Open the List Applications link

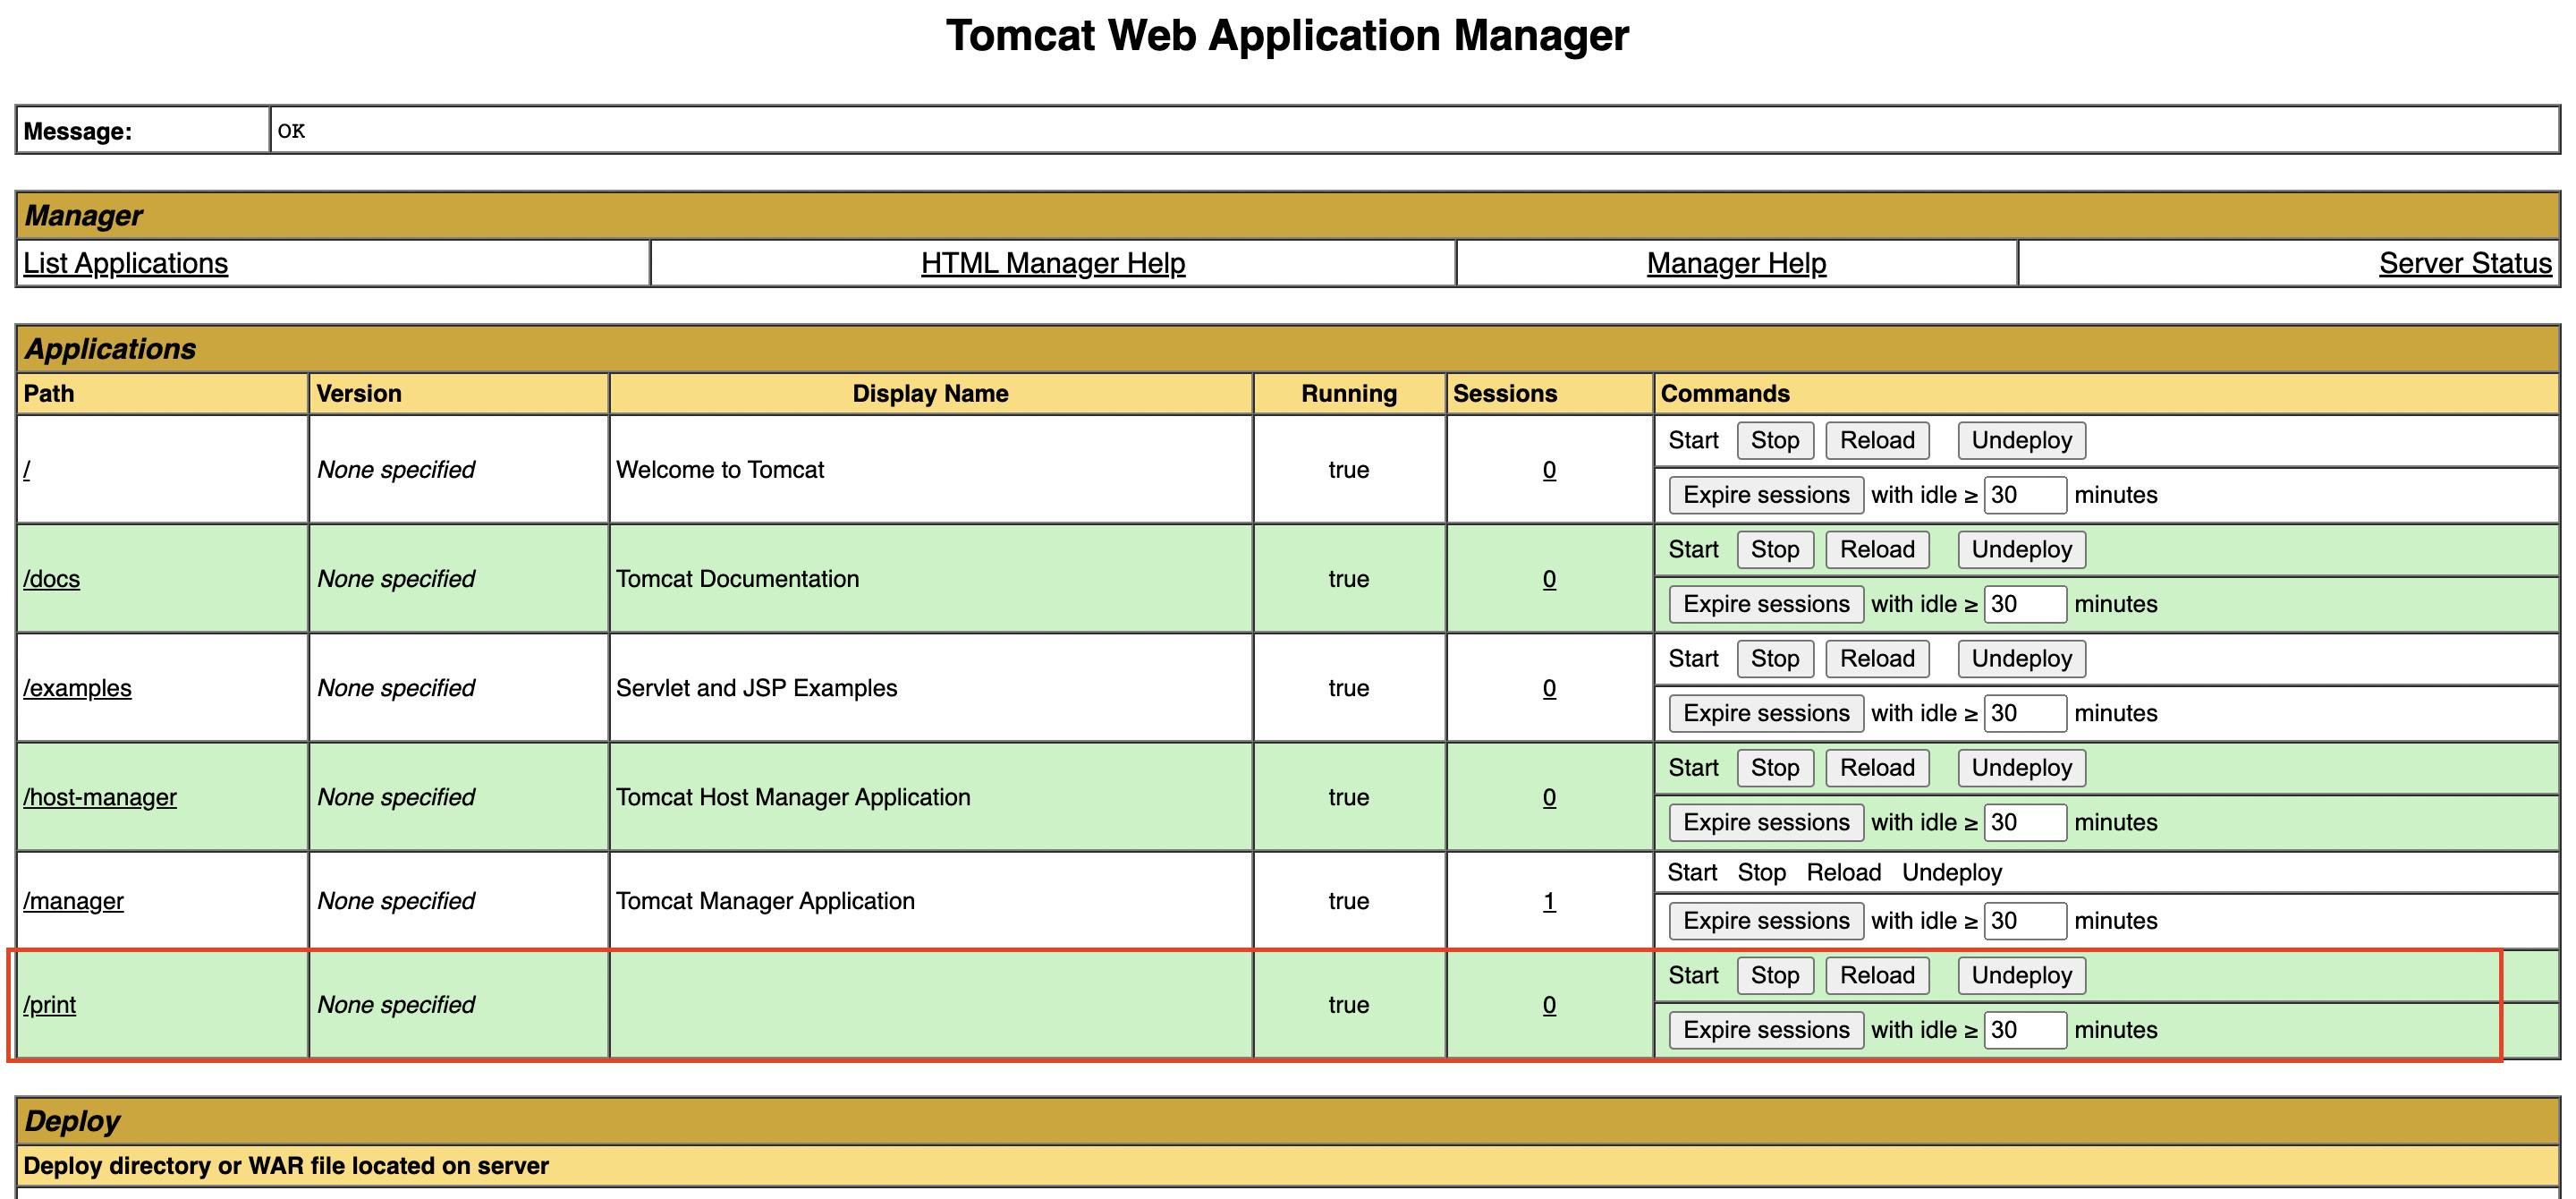click(x=125, y=263)
